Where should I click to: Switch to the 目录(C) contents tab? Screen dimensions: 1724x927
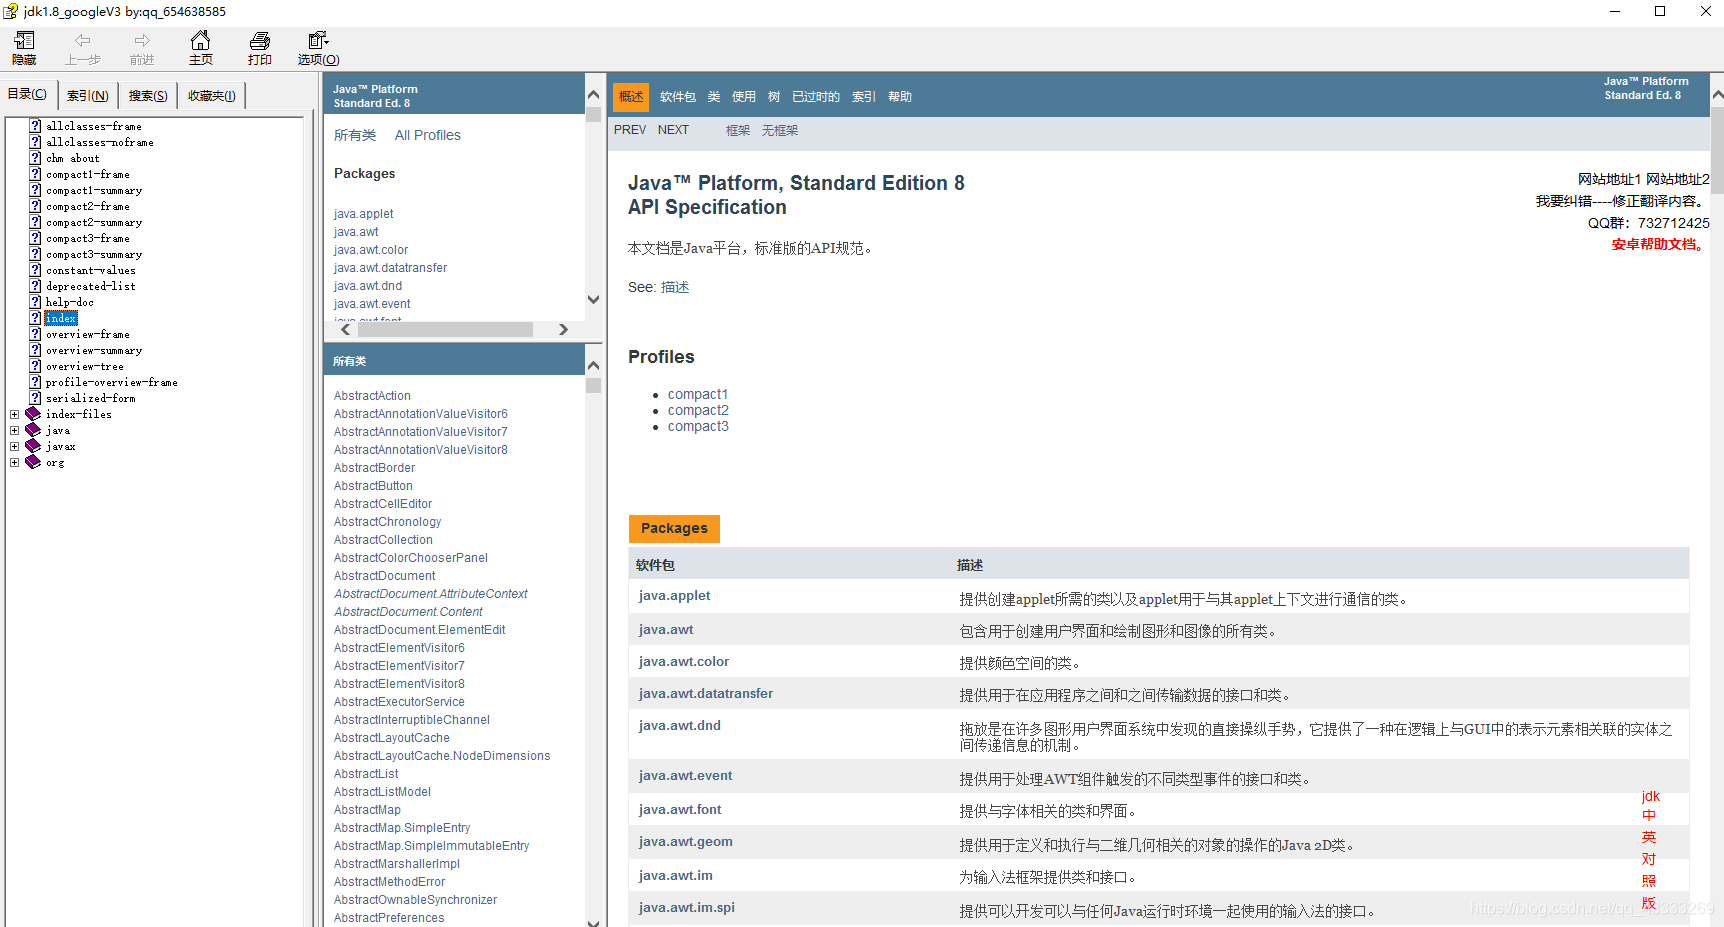coord(27,94)
